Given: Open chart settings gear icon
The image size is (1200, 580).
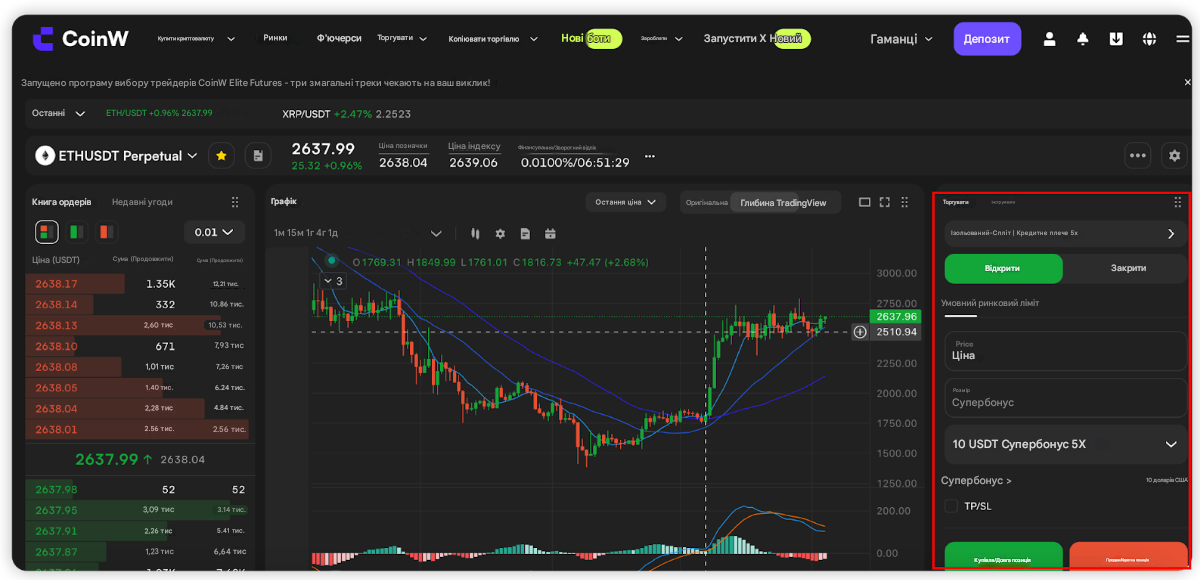Looking at the screenshot, I should tap(500, 233).
